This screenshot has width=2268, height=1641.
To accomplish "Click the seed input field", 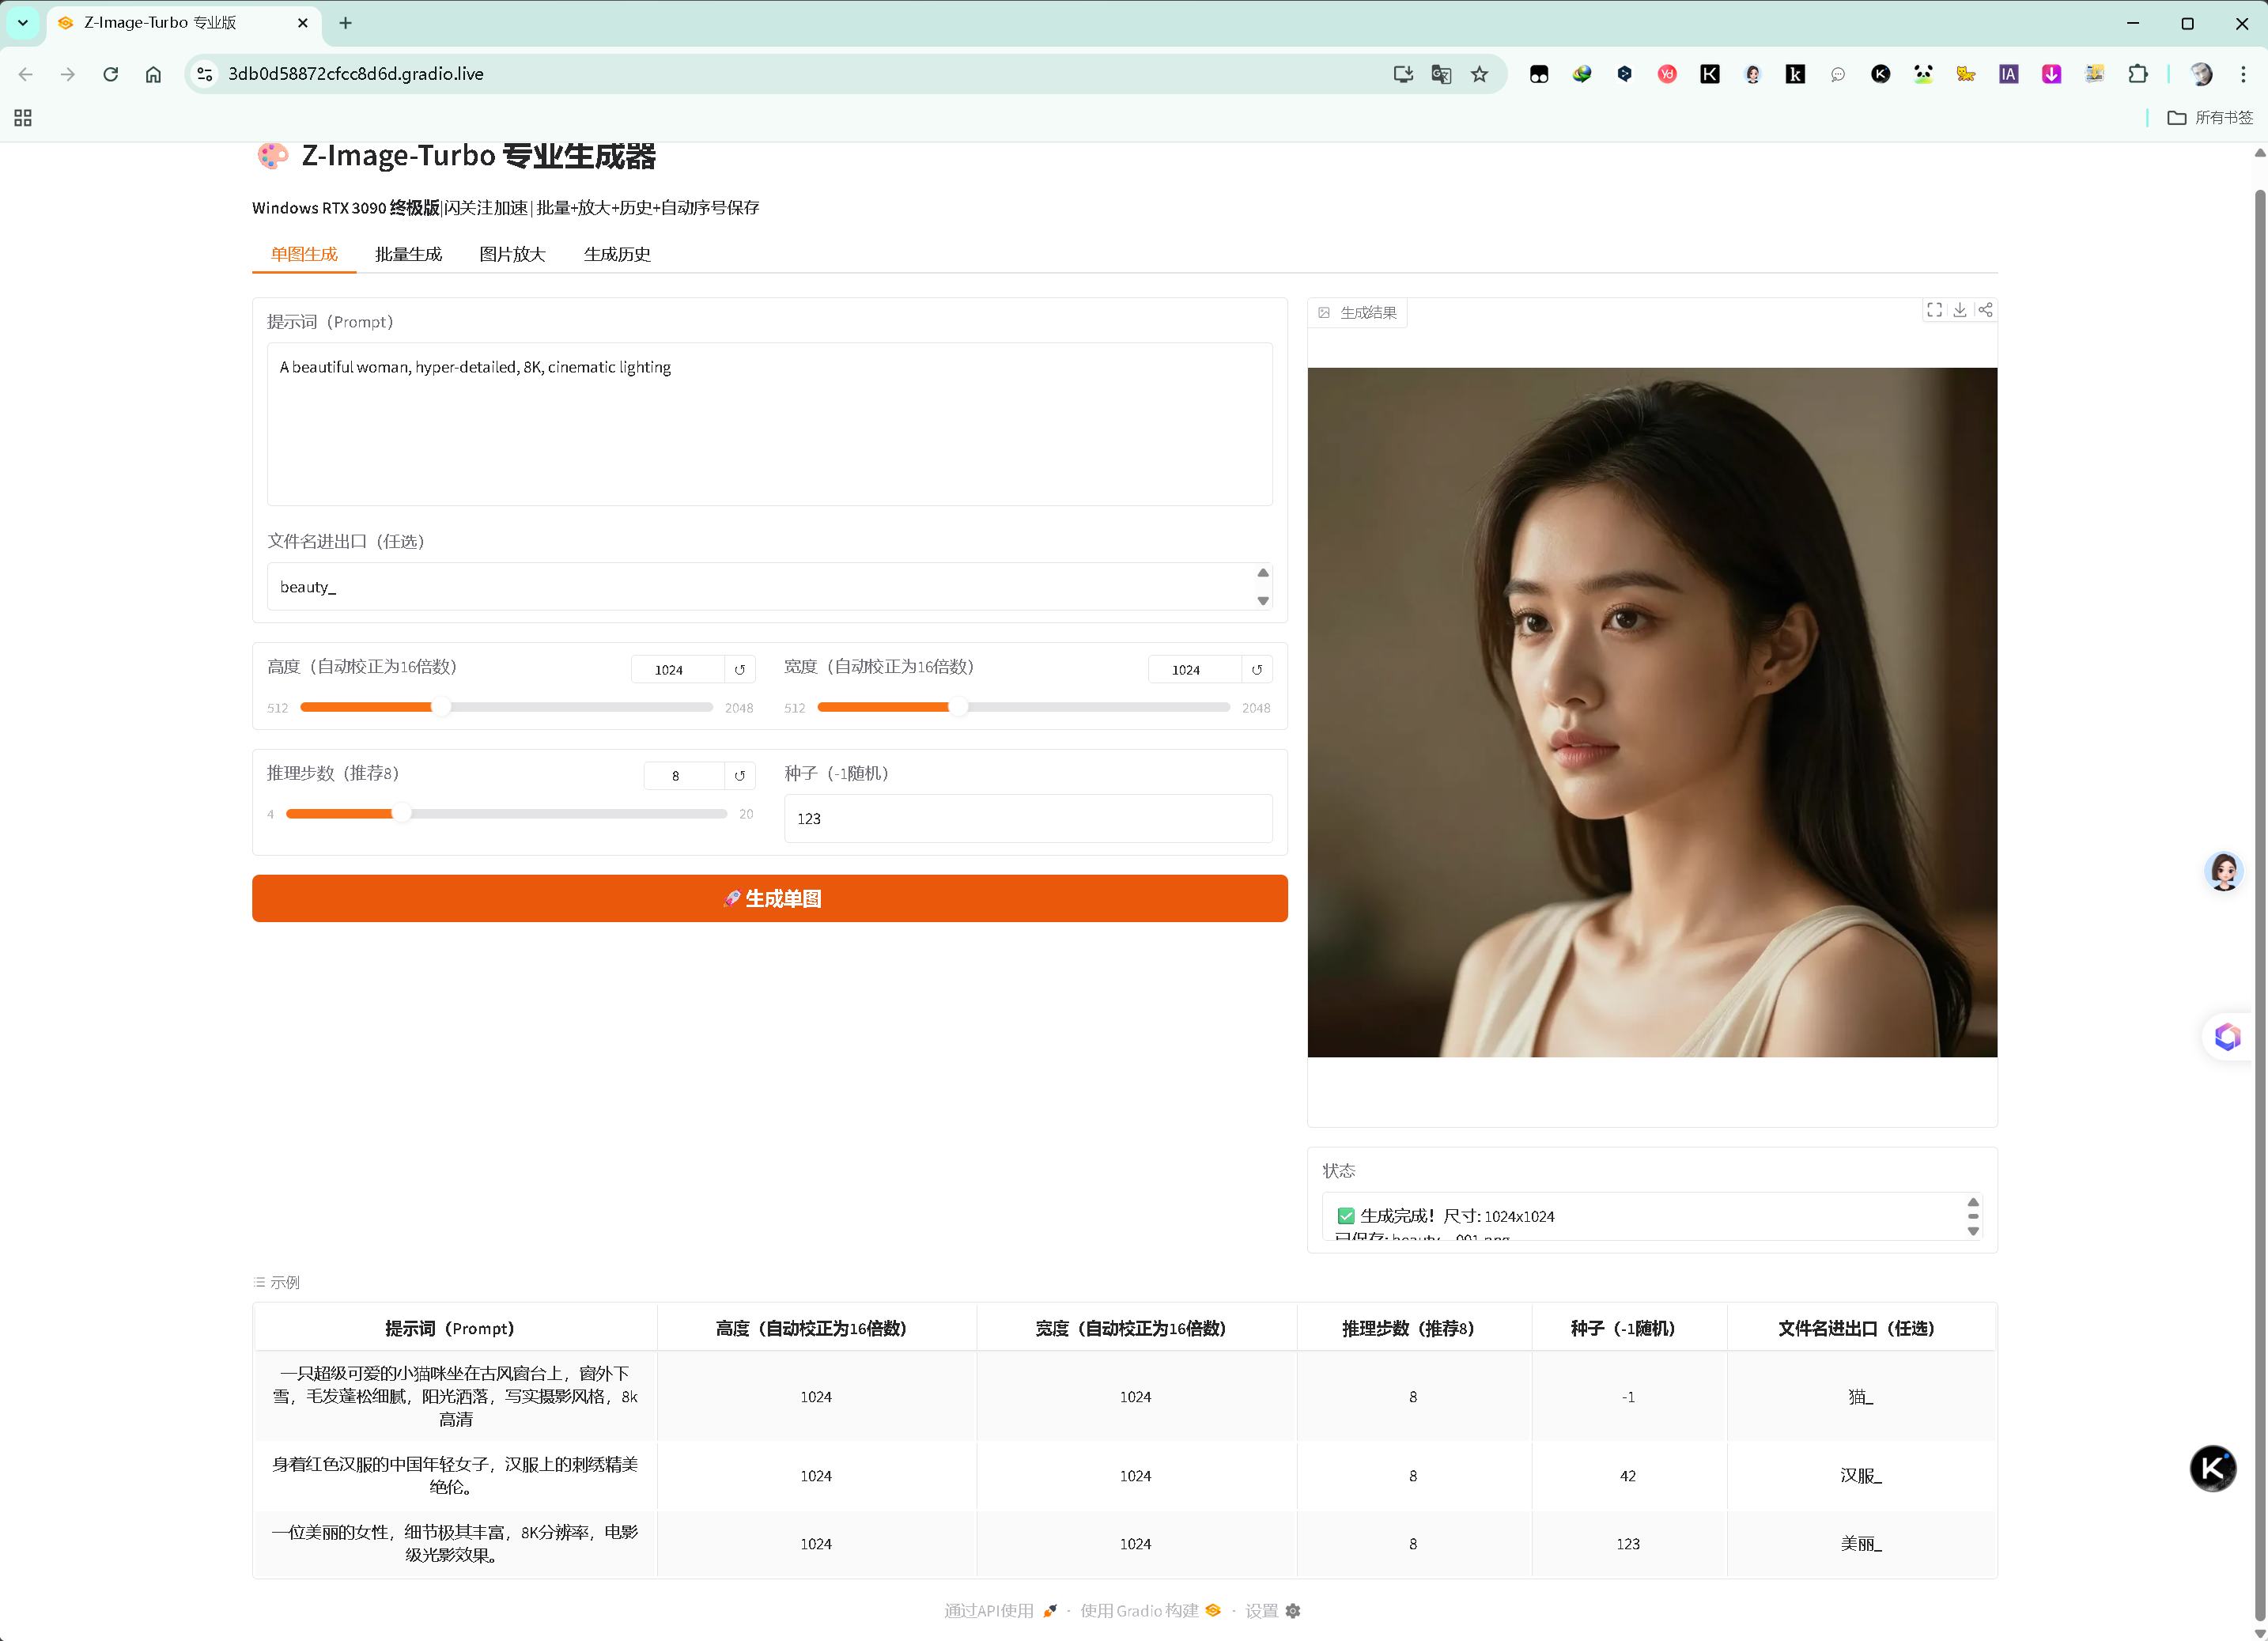I will pyautogui.click(x=1027, y=818).
